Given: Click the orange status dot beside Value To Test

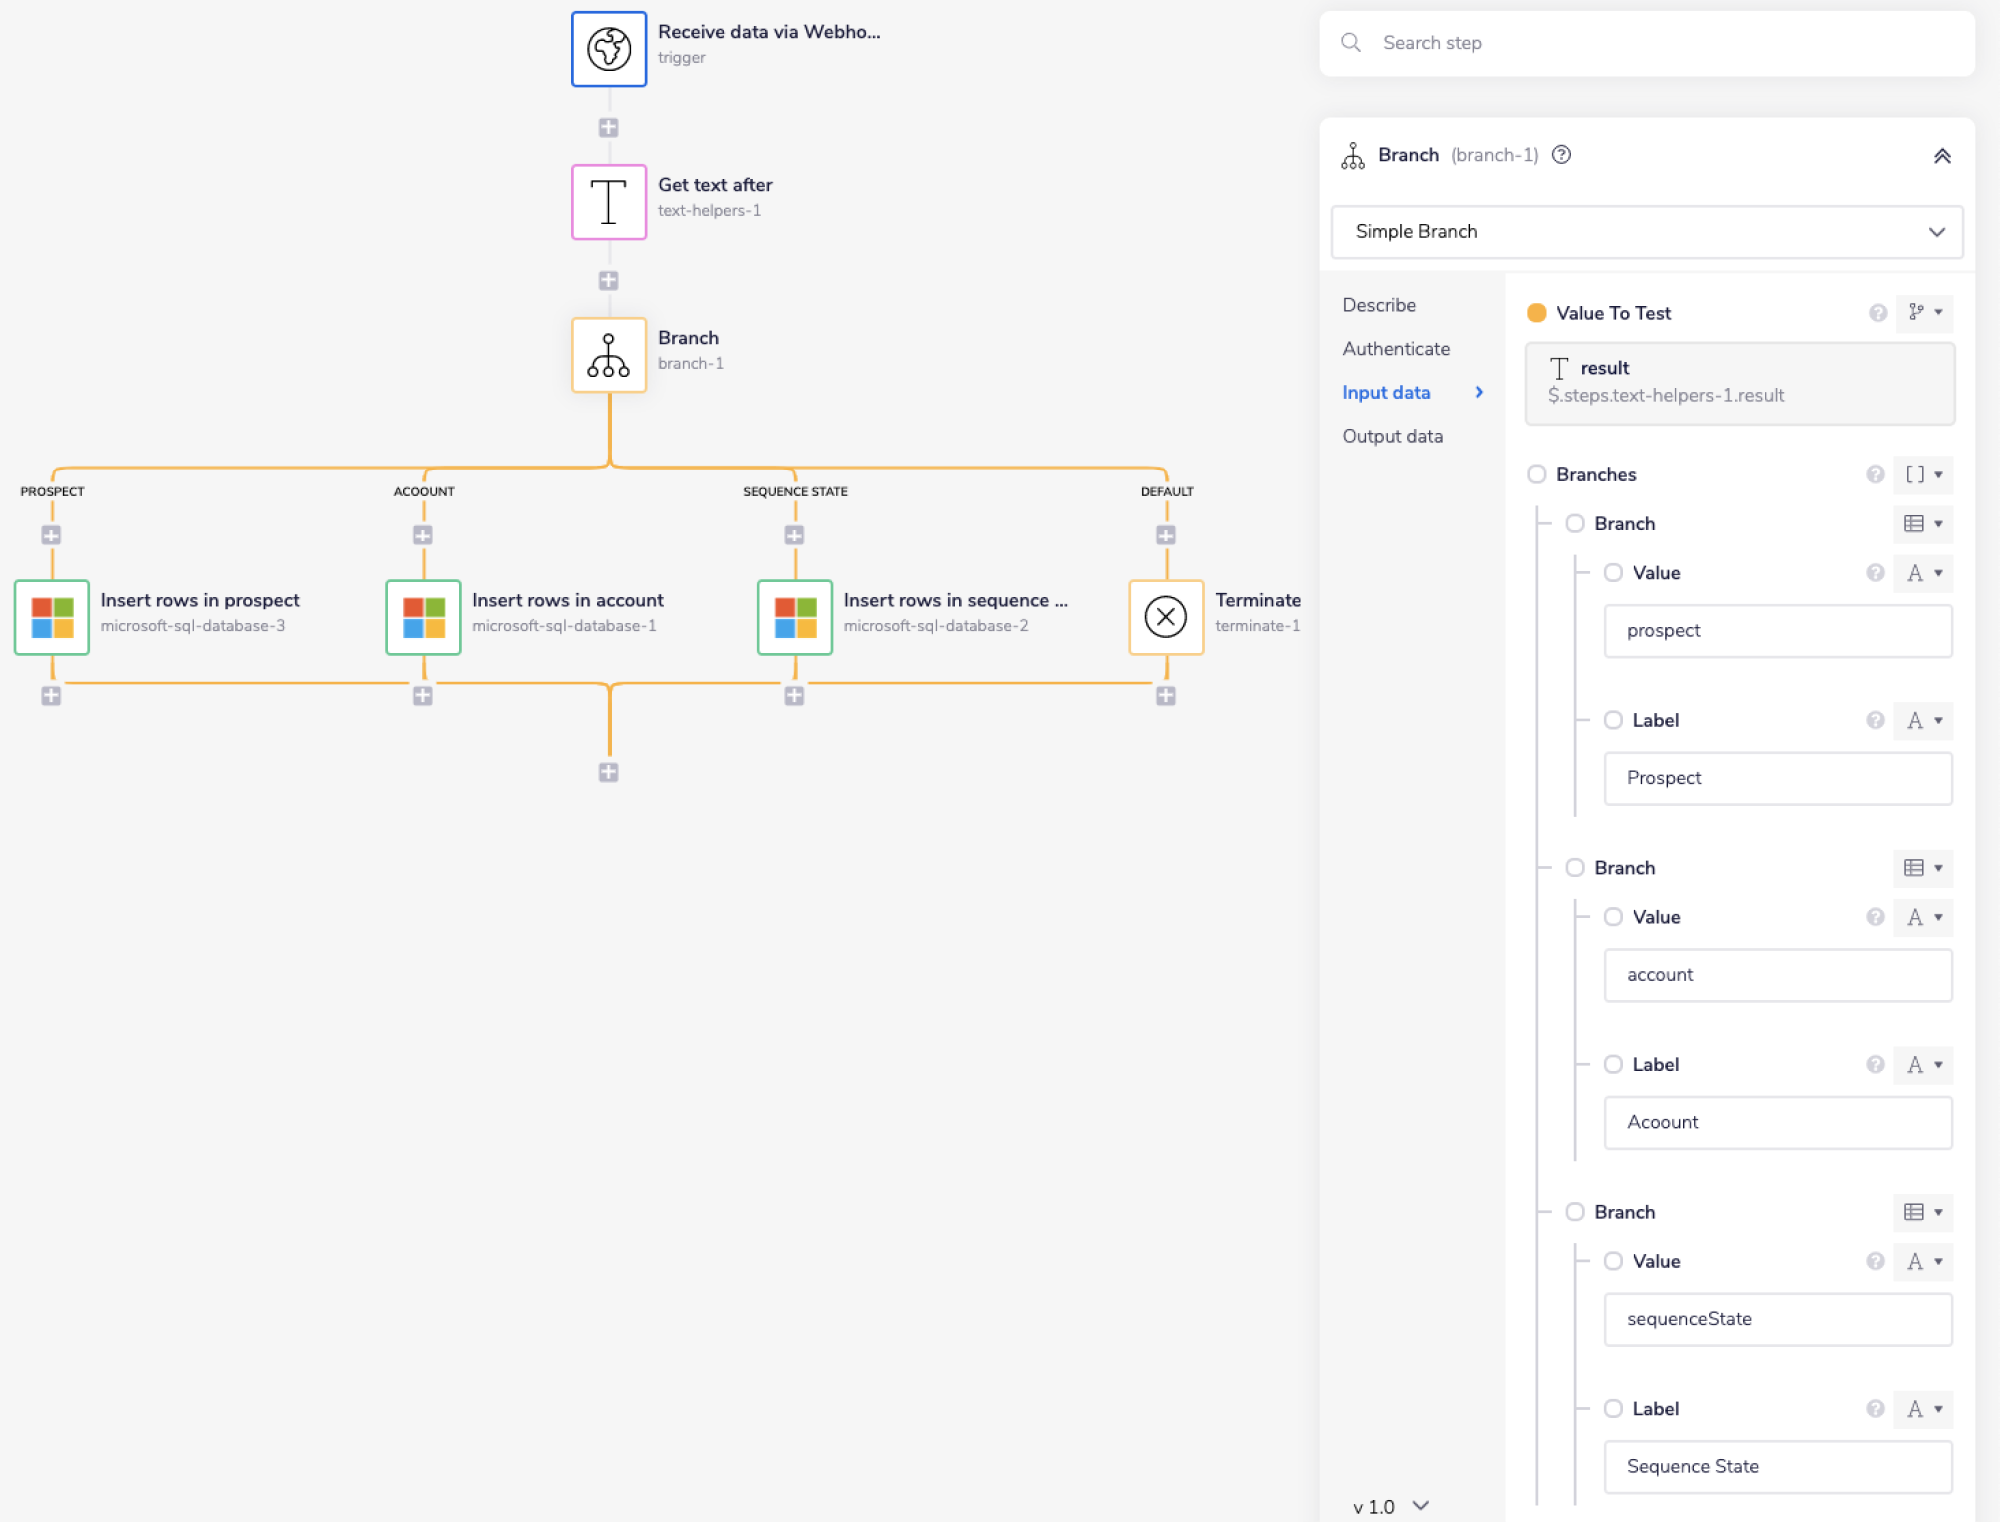Looking at the screenshot, I should (1536, 313).
